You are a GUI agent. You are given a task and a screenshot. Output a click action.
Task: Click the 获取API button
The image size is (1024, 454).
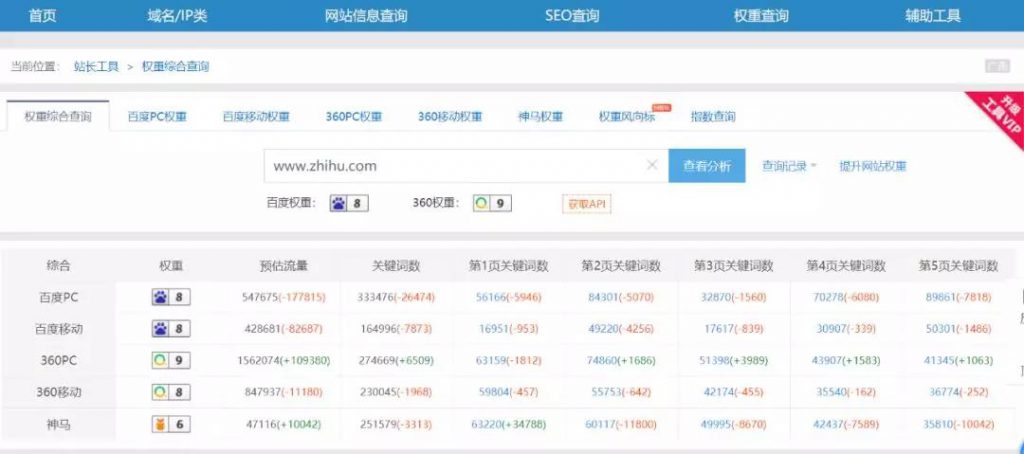[x=586, y=204]
